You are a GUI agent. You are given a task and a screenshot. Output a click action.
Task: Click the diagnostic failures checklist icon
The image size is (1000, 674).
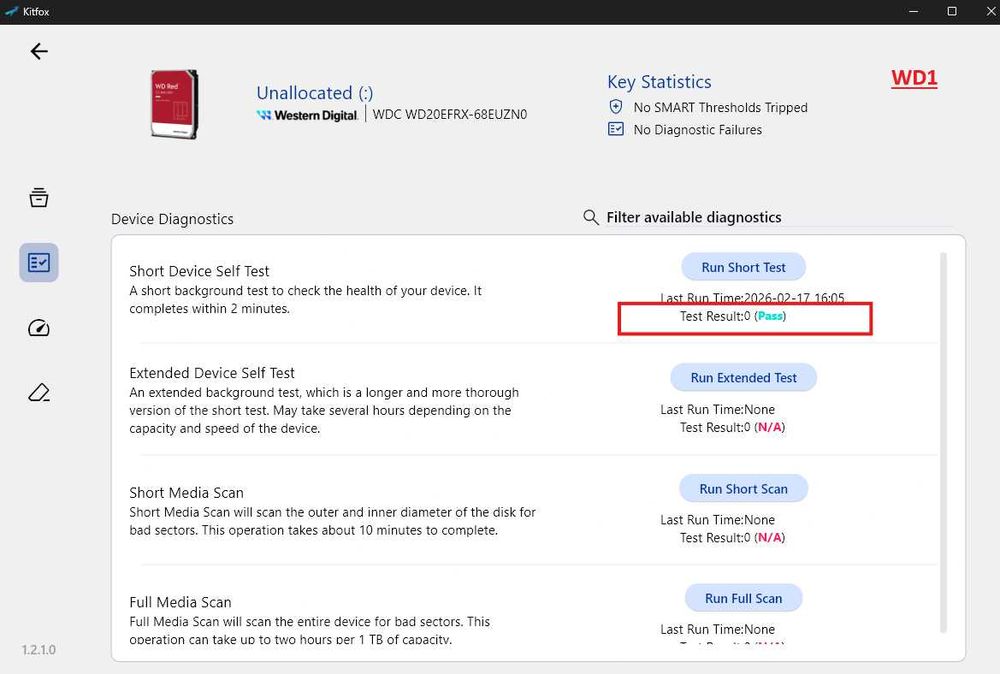[615, 129]
